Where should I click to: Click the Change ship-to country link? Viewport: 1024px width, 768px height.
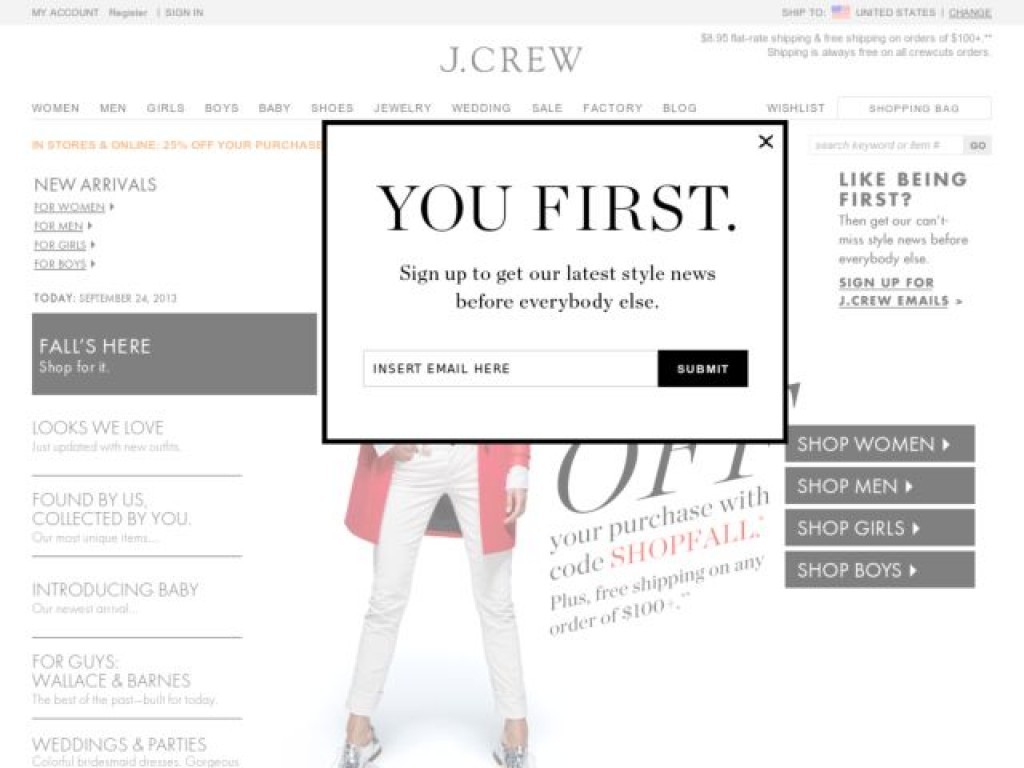click(969, 12)
